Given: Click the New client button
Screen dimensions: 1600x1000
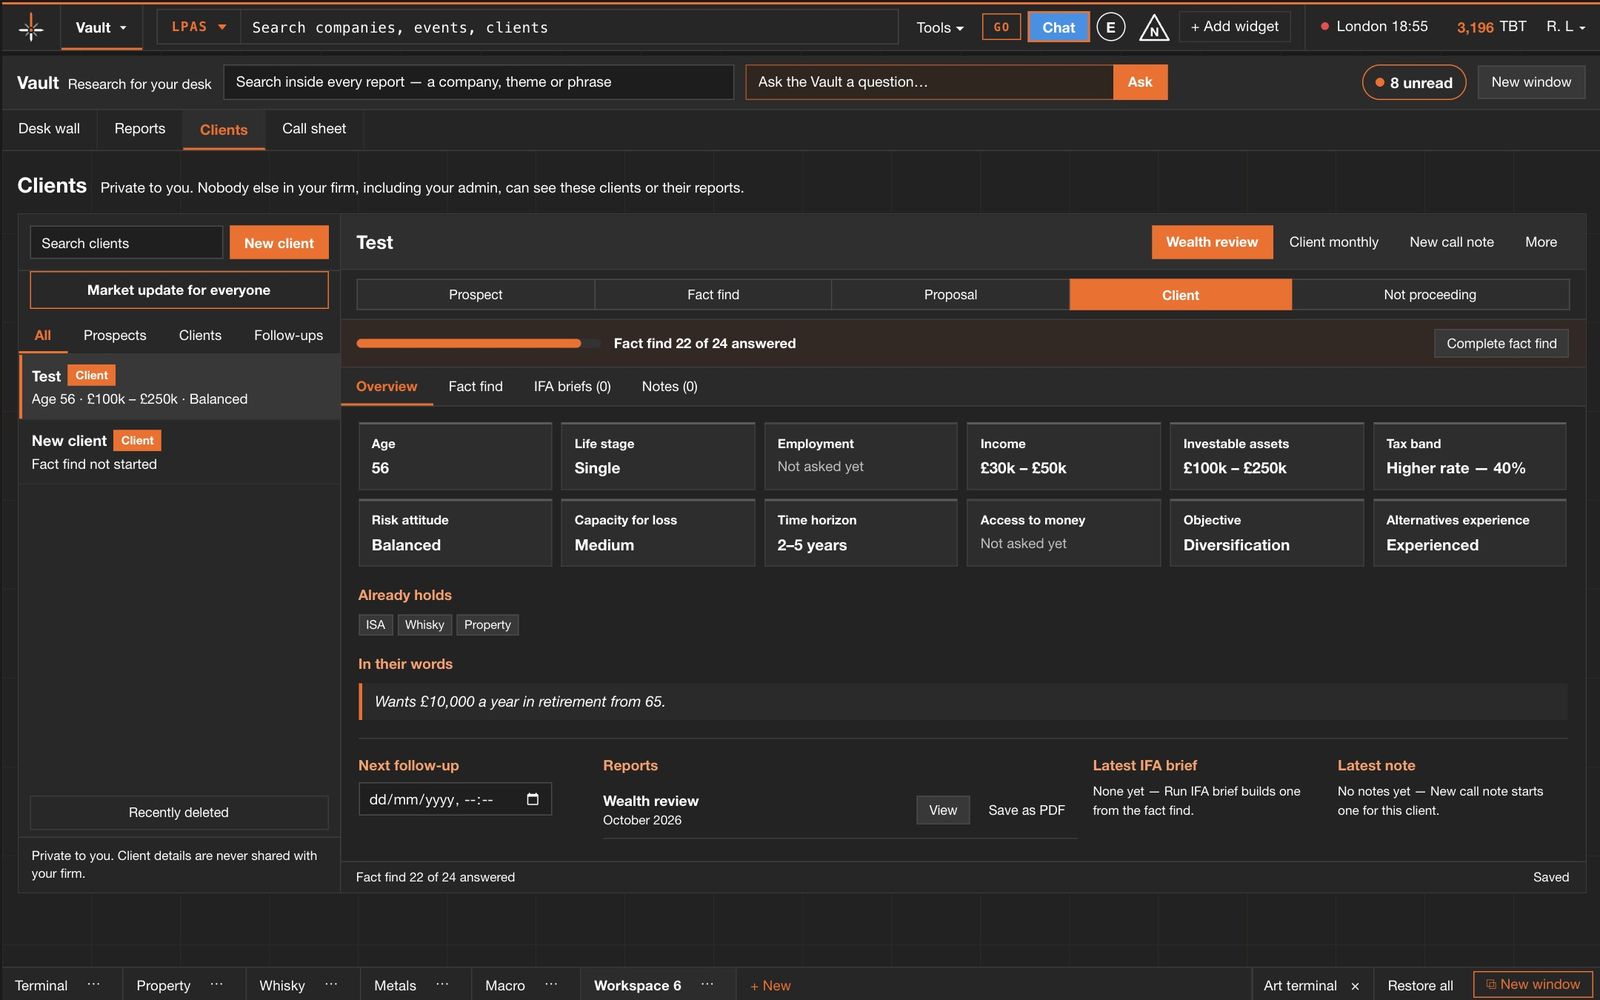Looking at the screenshot, I should pos(279,243).
